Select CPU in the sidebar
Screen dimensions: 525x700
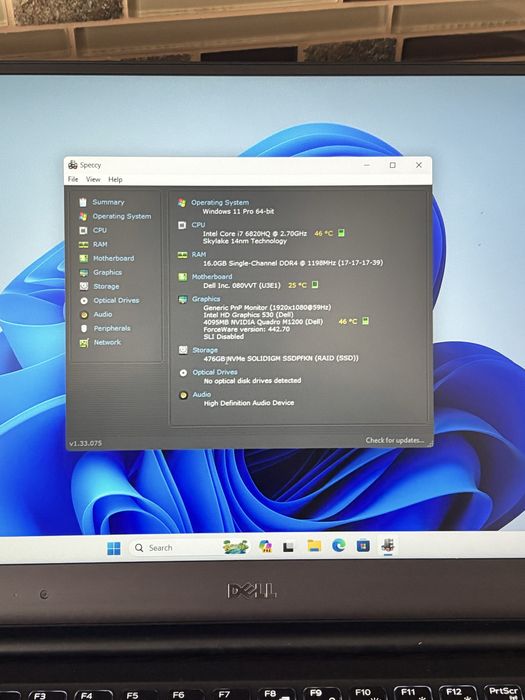click(100, 230)
